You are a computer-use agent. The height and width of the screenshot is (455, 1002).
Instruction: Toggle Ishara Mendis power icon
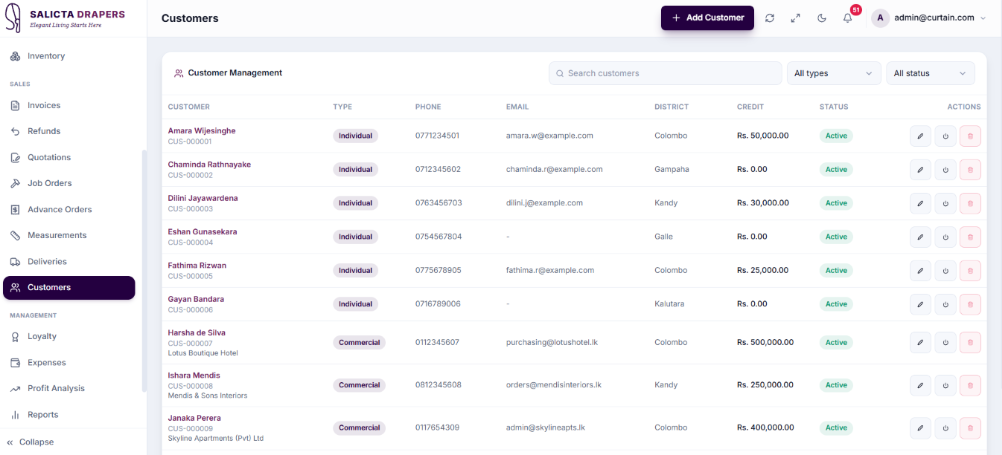coord(946,385)
